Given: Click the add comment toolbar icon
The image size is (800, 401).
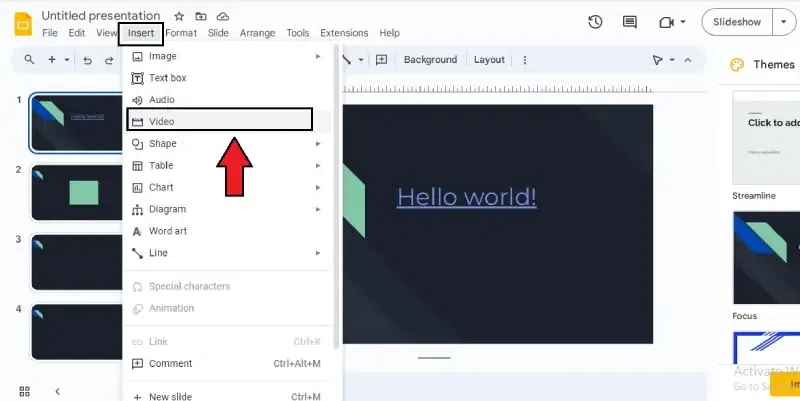Looking at the screenshot, I should tap(381, 60).
